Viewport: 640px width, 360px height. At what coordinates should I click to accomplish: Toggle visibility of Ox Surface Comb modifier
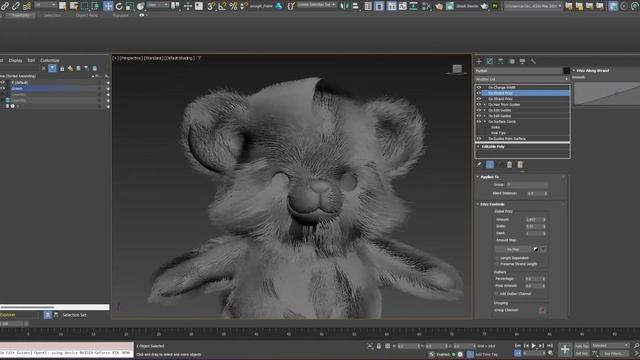click(x=479, y=122)
